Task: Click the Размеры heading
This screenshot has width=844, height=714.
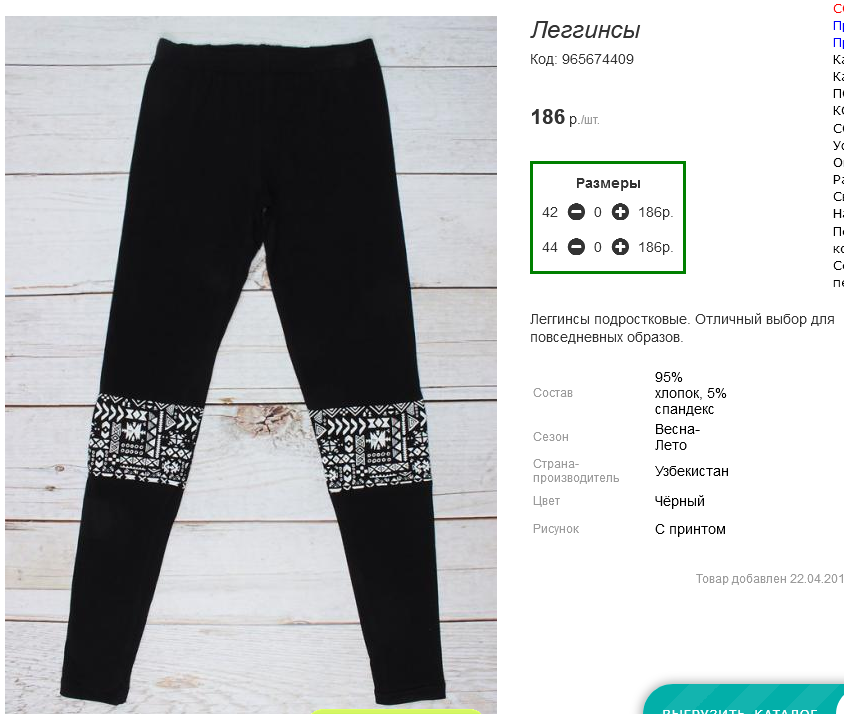Action: 608,183
